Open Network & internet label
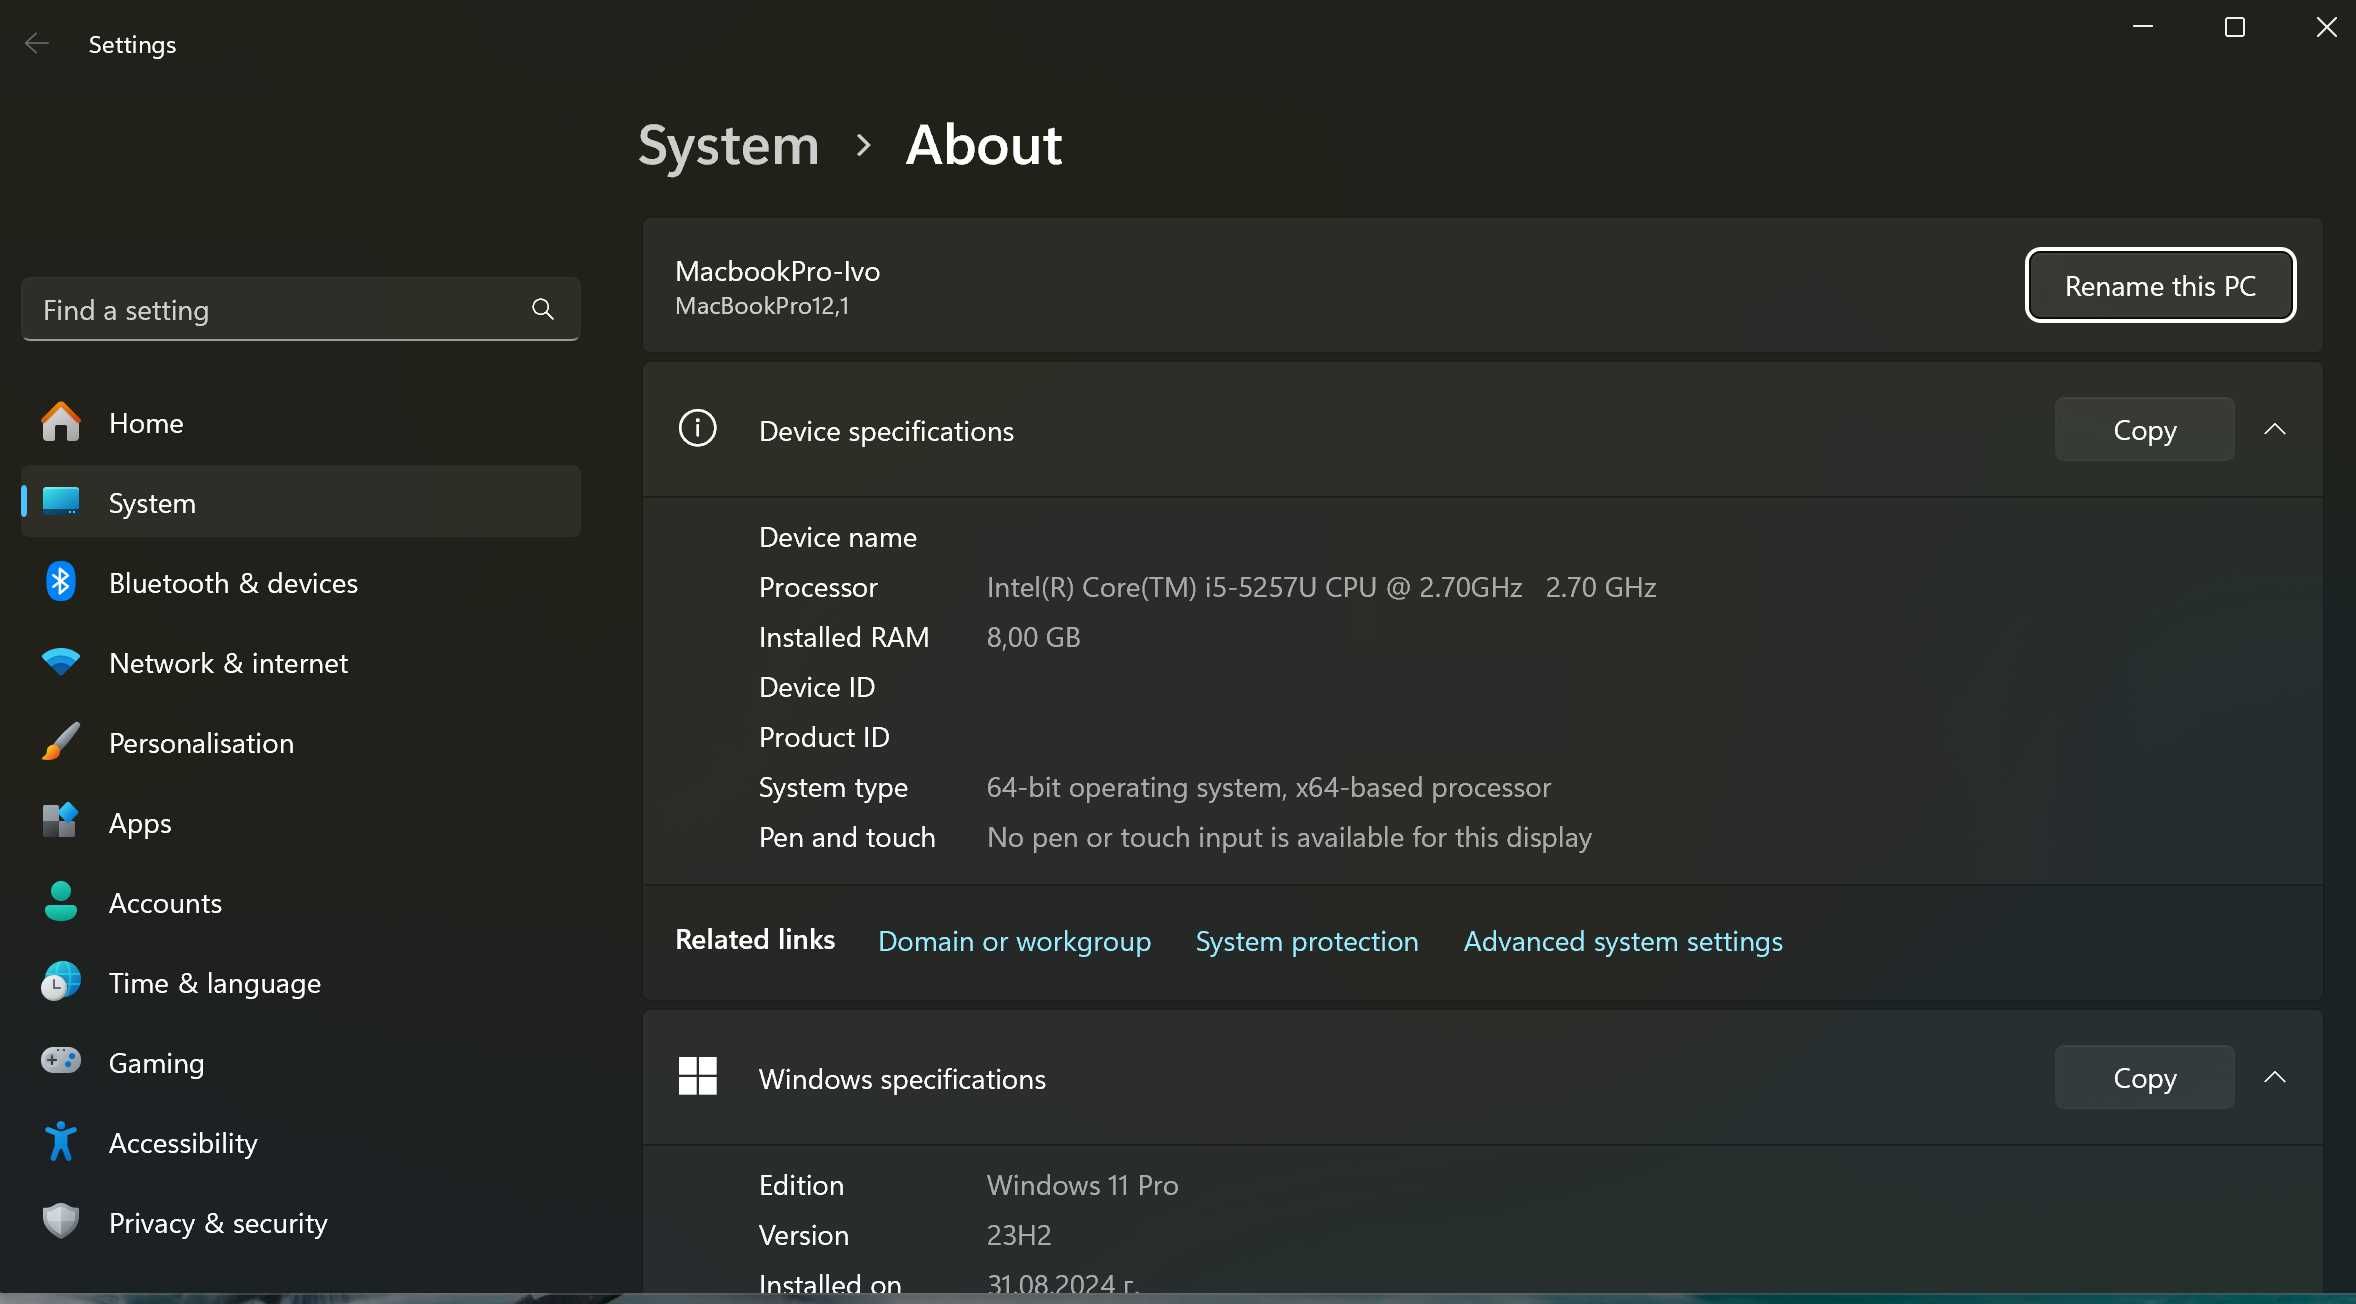 coord(228,663)
